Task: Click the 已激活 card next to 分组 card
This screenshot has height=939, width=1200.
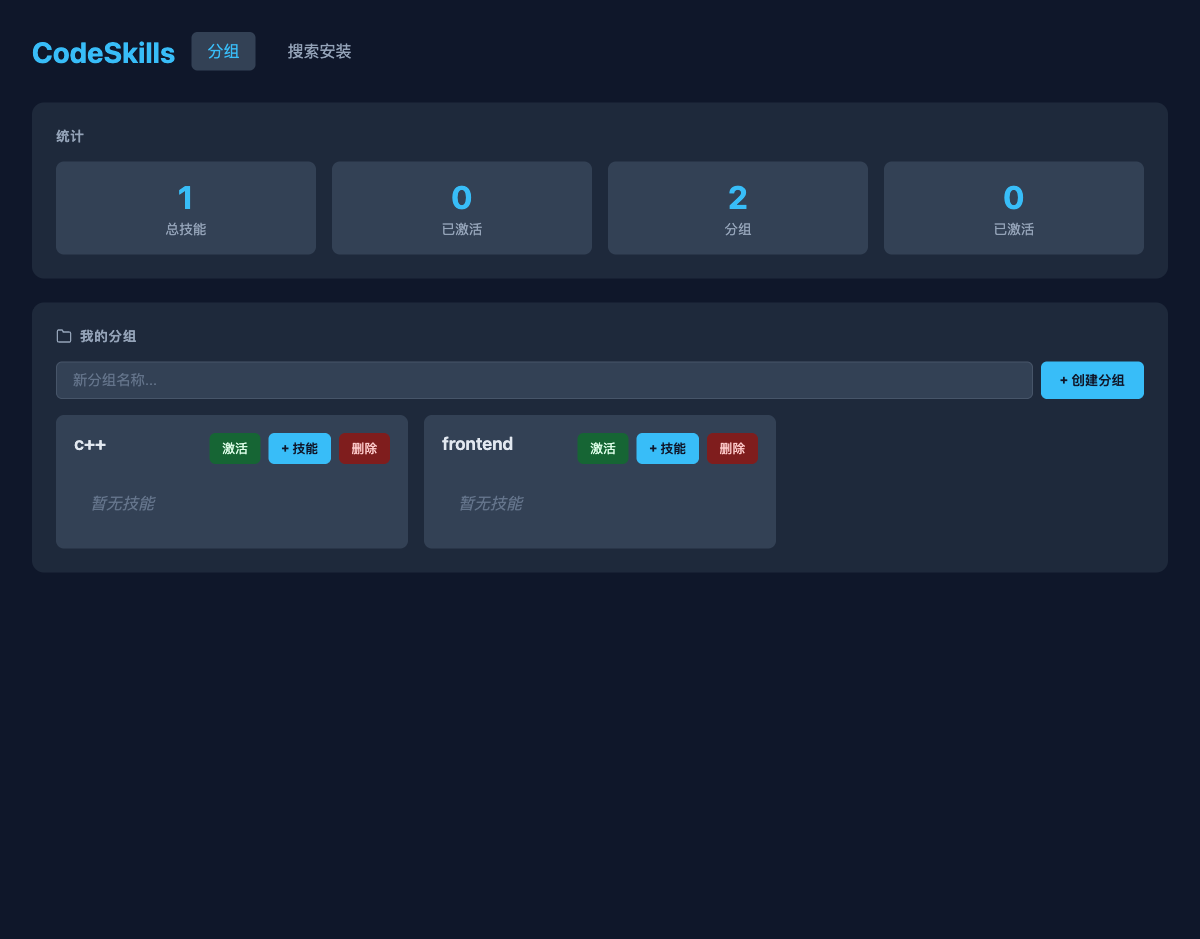Action: point(1014,208)
